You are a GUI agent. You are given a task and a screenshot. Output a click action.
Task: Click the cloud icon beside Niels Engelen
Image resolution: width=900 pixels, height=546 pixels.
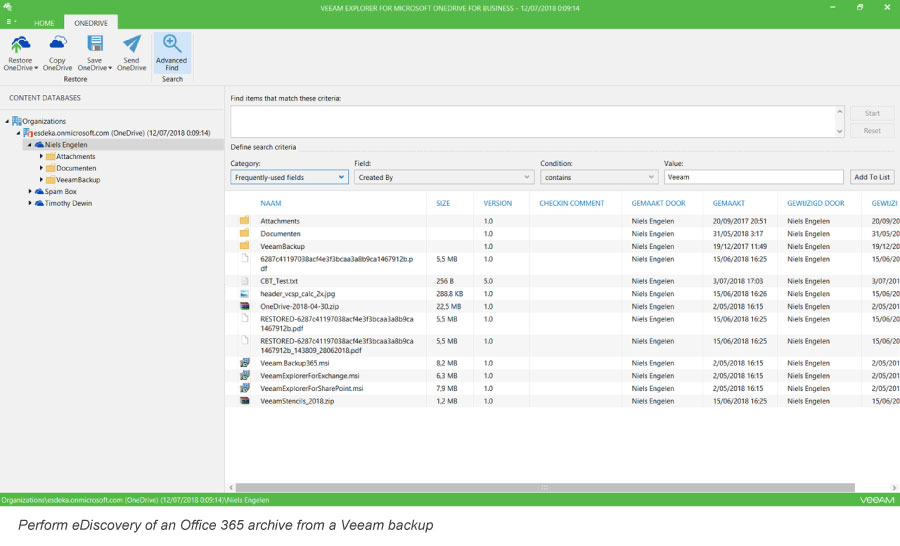(x=39, y=145)
